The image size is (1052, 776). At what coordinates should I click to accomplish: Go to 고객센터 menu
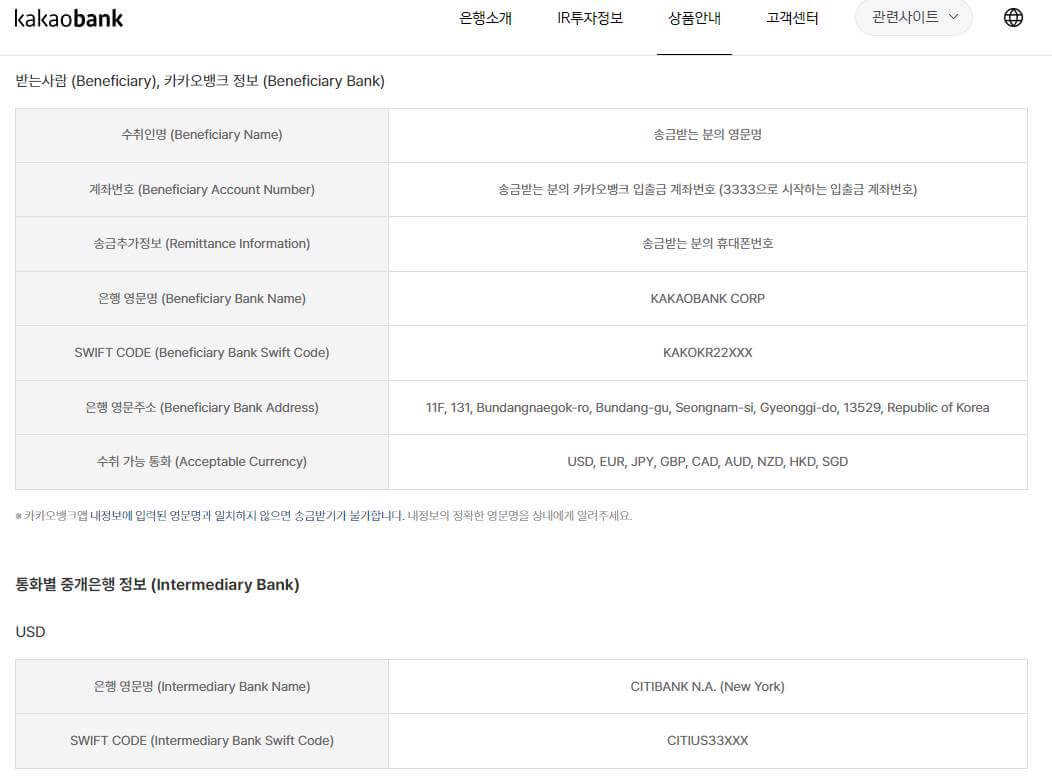(792, 18)
